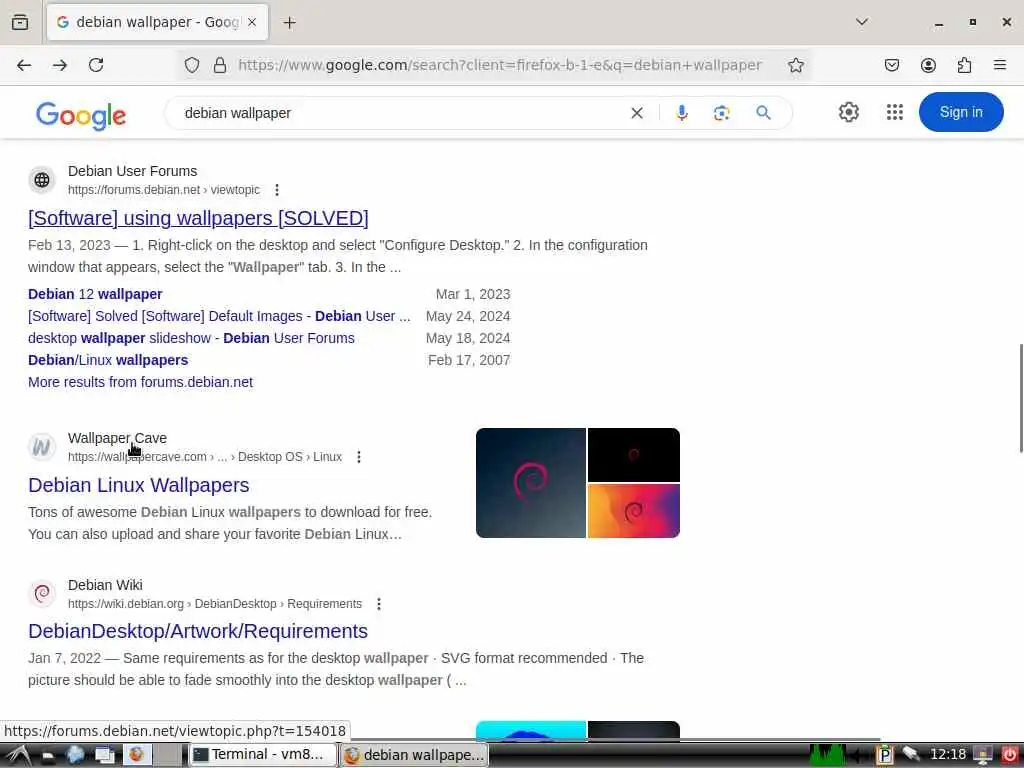Open Firefox application hamburger menu
This screenshot has height=768, width=1024.
(x=1000, y=65)
